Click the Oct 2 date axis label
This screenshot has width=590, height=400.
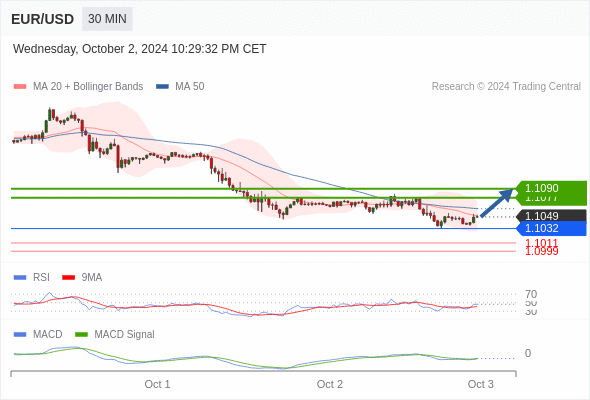[330, 384]
